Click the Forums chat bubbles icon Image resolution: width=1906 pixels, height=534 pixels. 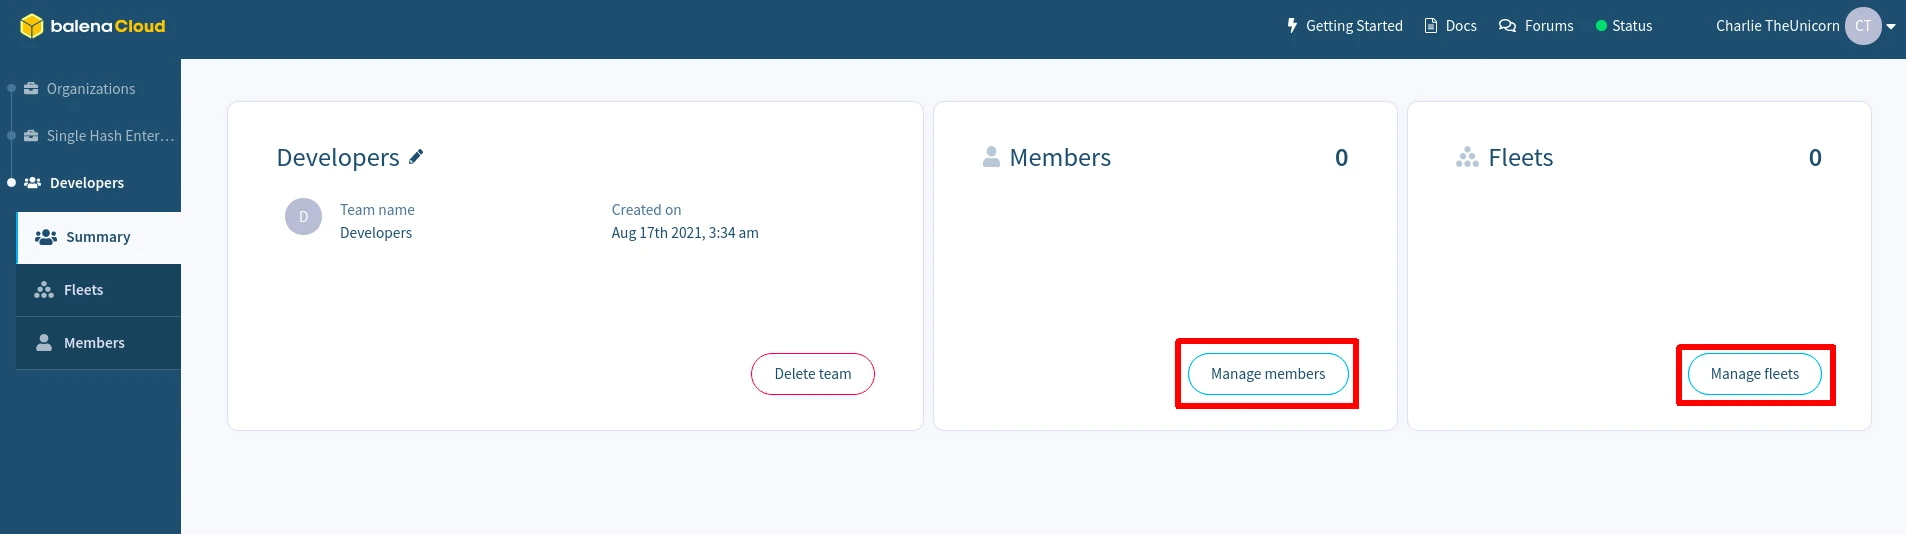coord(1507,26)
